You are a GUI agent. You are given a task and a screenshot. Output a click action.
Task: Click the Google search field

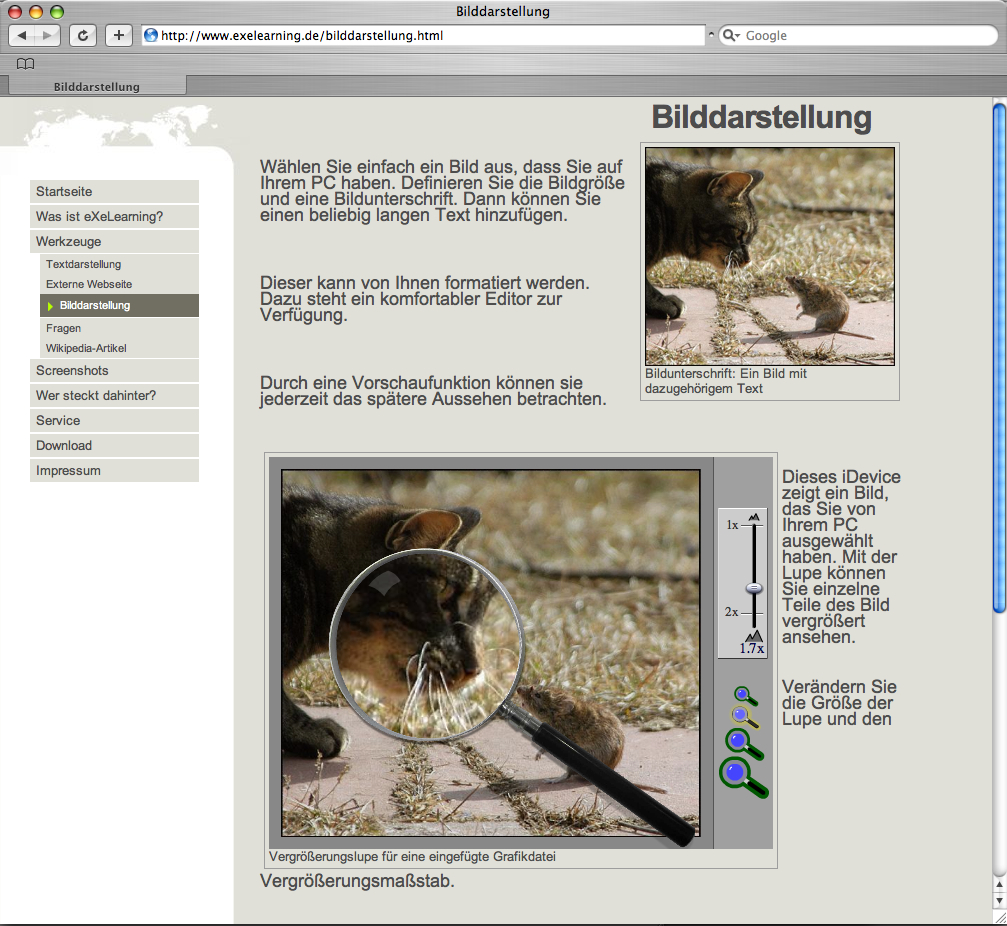[x=858, y=35]
